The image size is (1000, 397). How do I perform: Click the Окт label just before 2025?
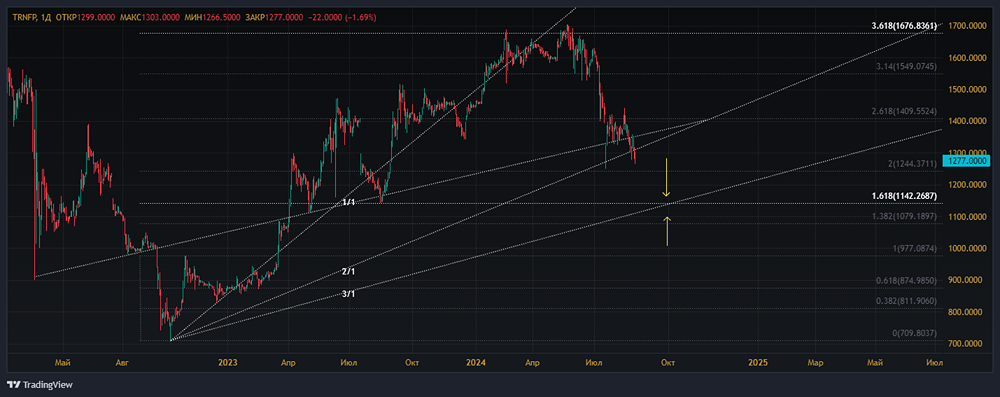point(668,363)
